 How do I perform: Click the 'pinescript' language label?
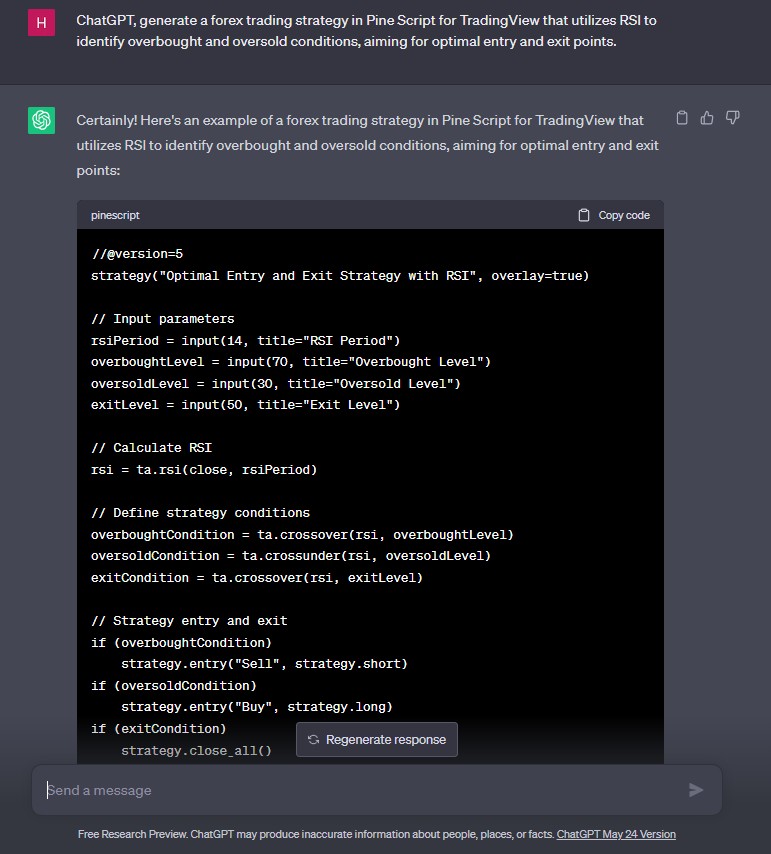click(x=115, y=215)
